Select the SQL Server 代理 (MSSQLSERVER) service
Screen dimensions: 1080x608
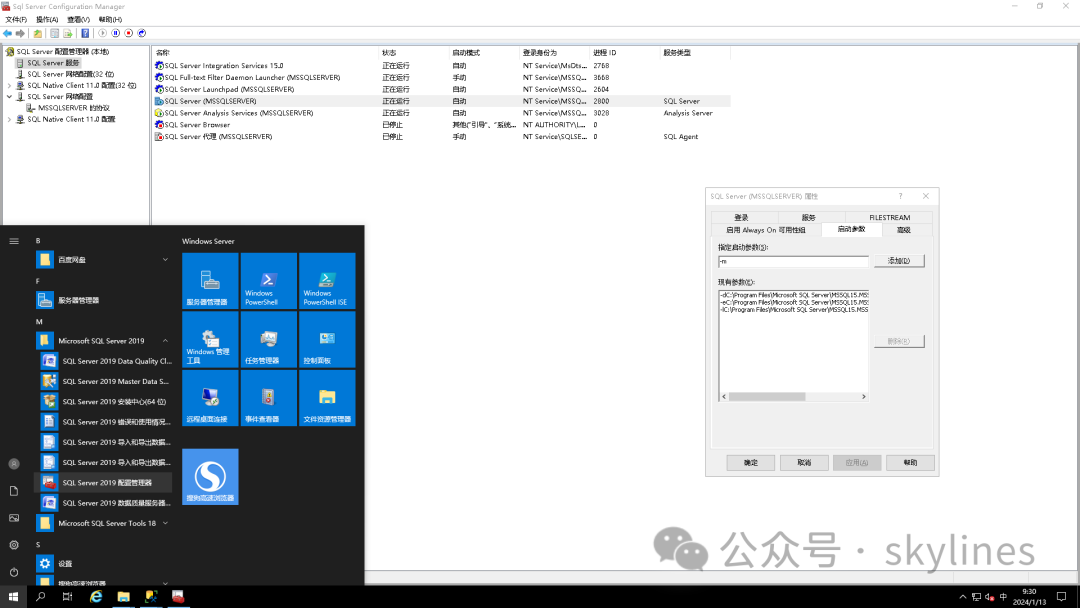(x=441, y=136)
